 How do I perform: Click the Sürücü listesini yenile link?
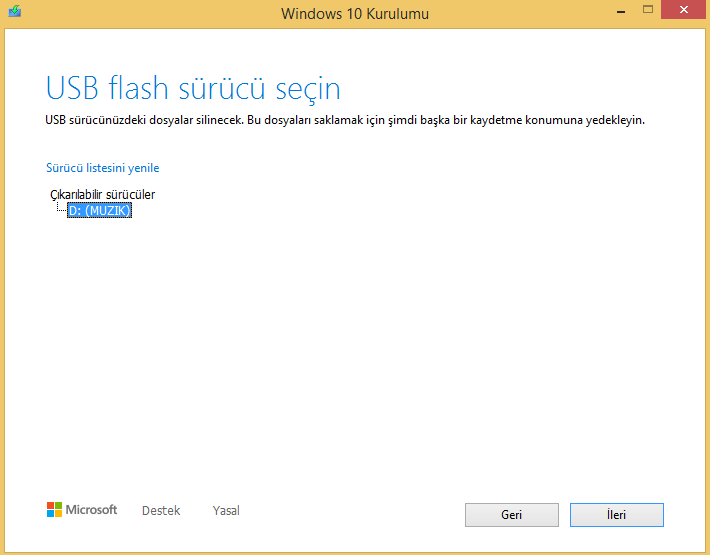click(103, 168)
